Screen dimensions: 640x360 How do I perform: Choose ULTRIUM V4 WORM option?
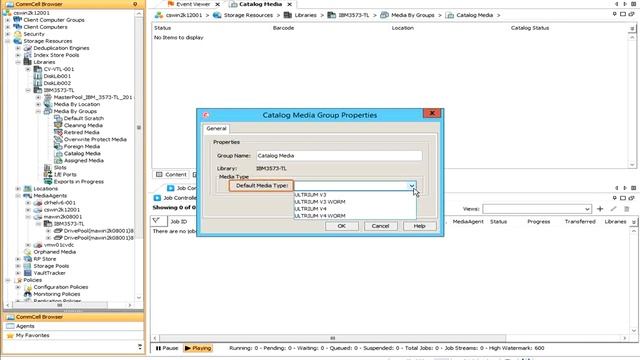(x=355, y=216)
